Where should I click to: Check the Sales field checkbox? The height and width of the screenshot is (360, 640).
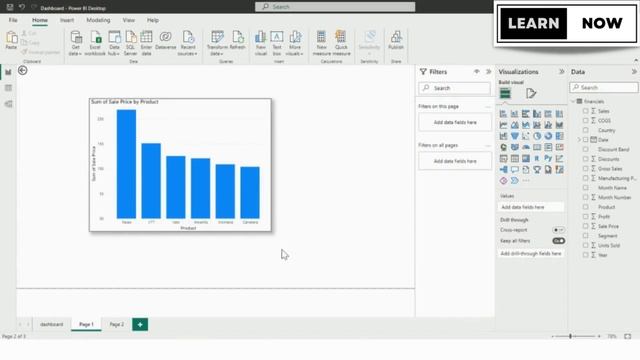coord(586,111)
